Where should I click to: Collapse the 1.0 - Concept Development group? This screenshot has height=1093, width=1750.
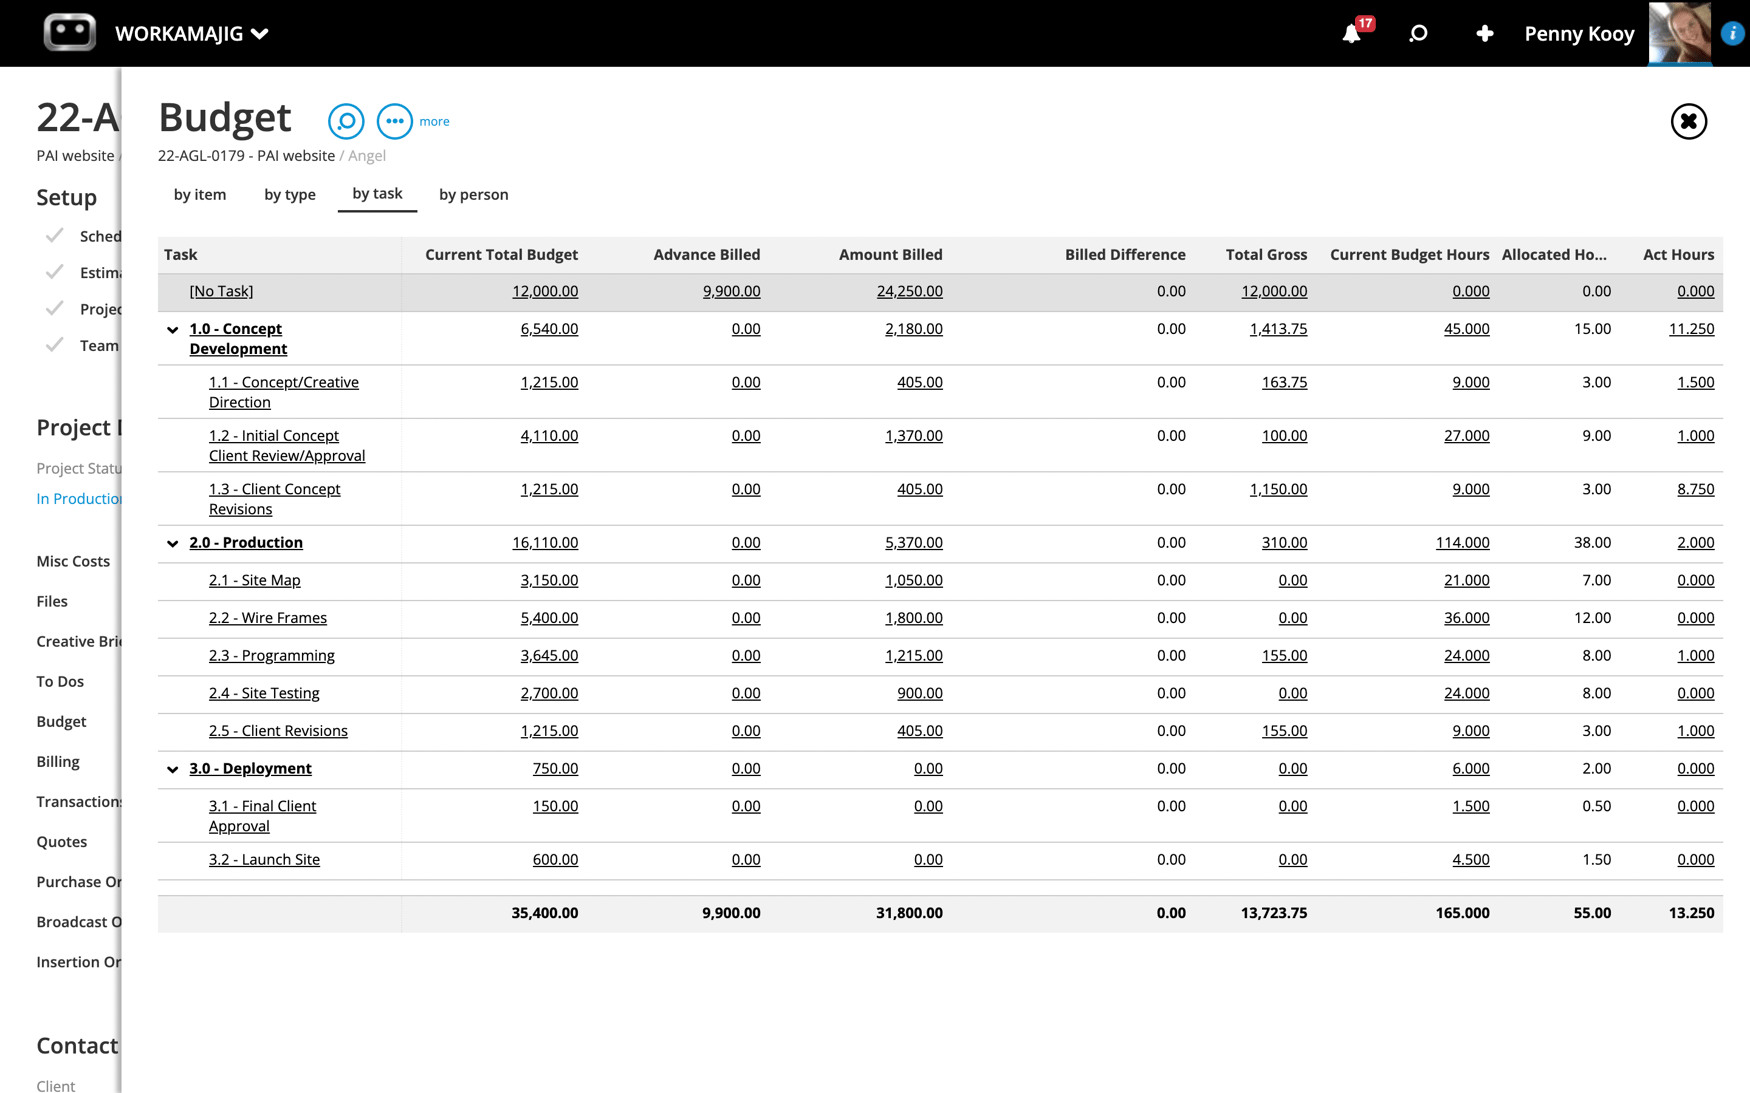[173, 330]
